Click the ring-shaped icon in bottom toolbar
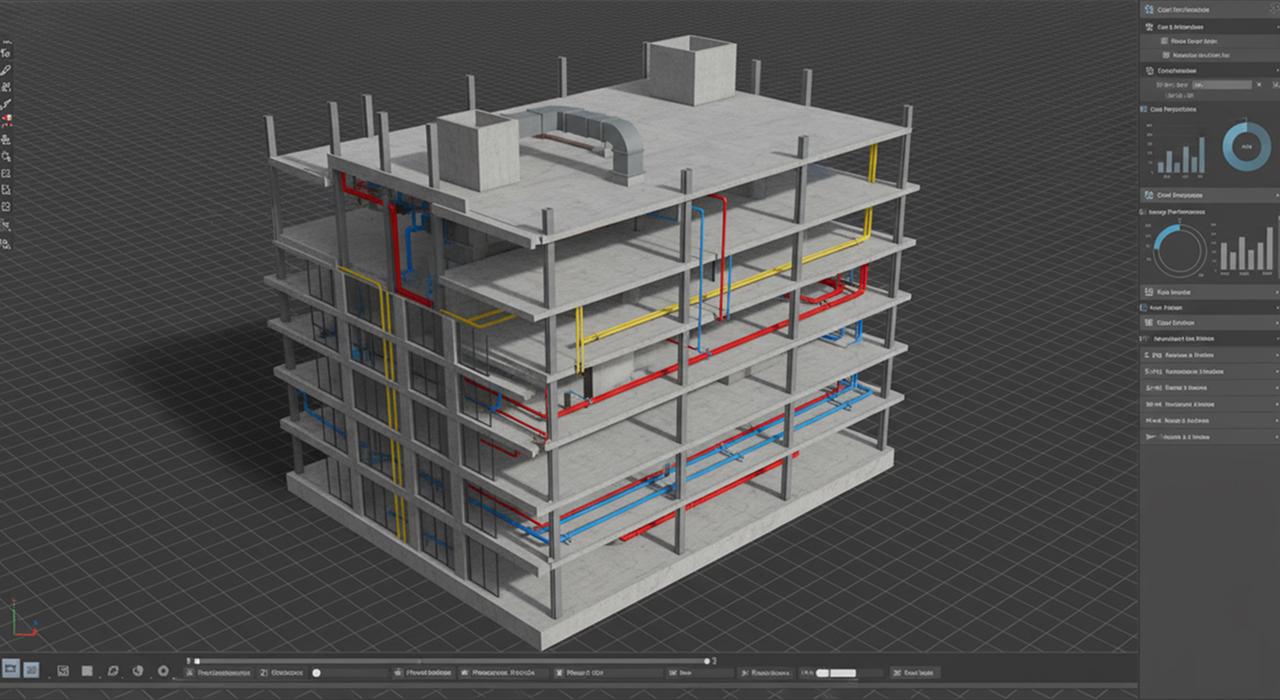Viewport: 1280px width, 700px height. tap(164, 671)
